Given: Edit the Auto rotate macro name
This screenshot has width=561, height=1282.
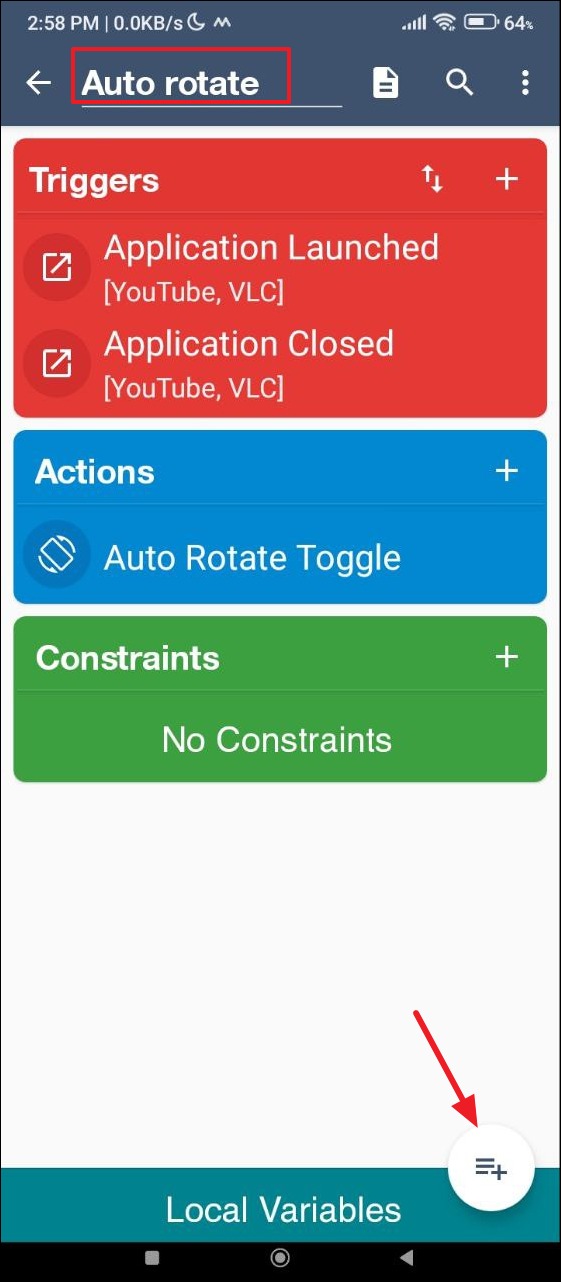Looking at the screenshot, I should tap(211, 82).
